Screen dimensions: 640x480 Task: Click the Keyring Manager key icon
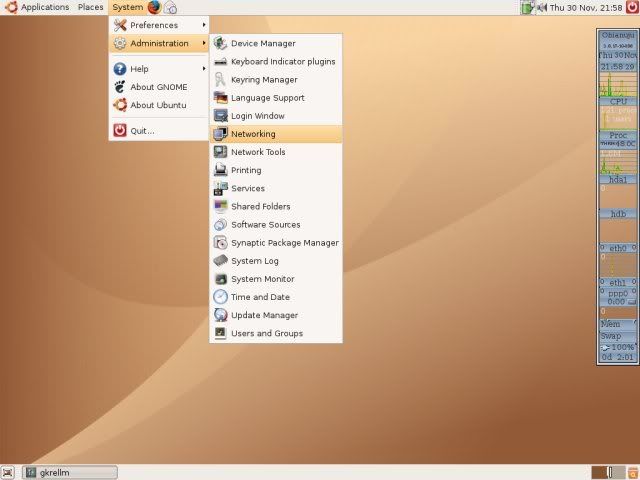pyautogui.click(x=220, y=80)
